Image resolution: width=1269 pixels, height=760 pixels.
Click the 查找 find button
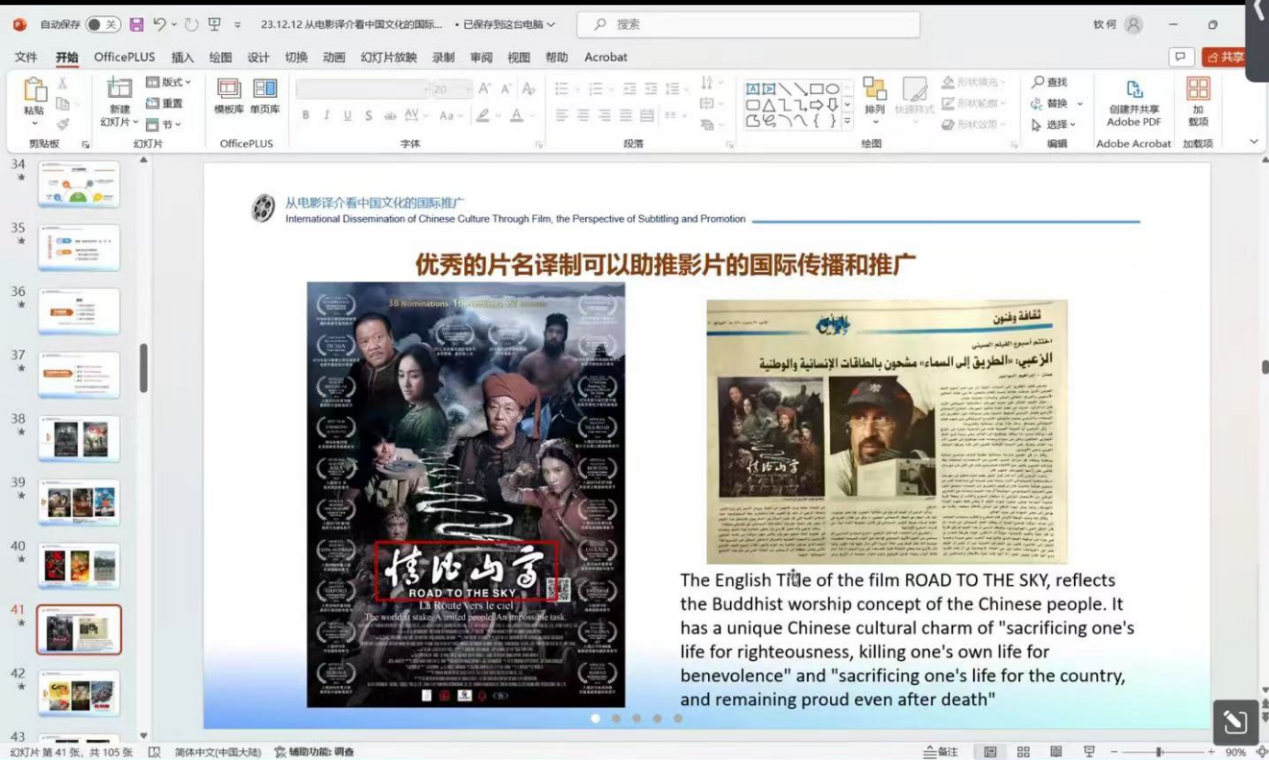pyautogui.click(x=1050, y=82)
